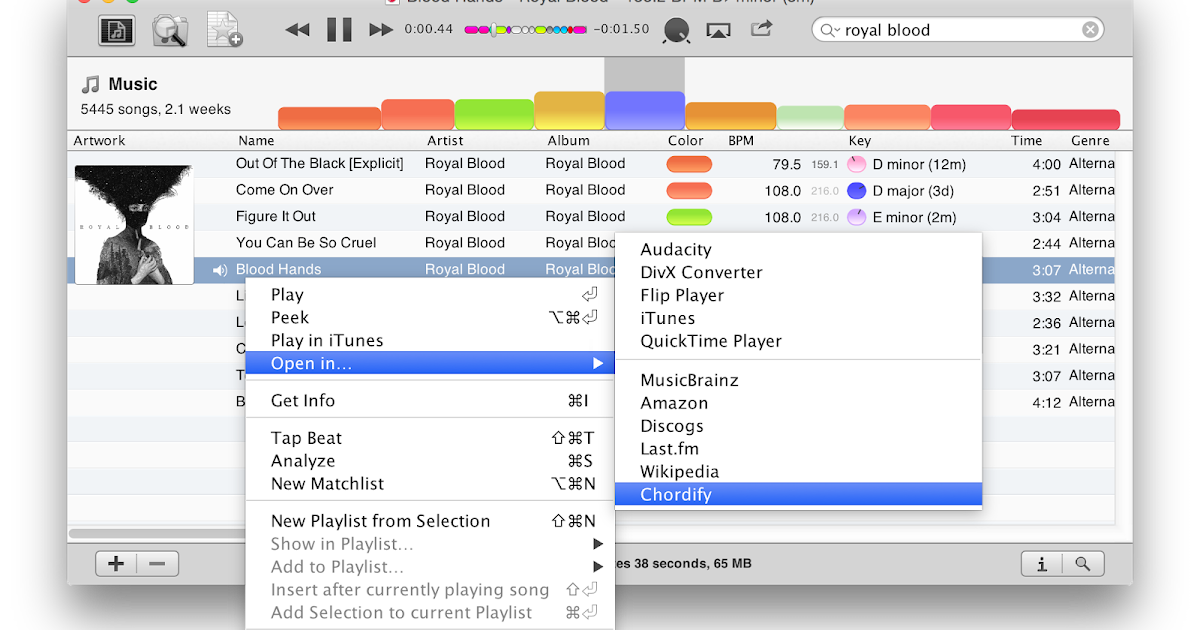Click the share arrow icon
Viewport: 1200px width, 630px height.
(762, 29)
